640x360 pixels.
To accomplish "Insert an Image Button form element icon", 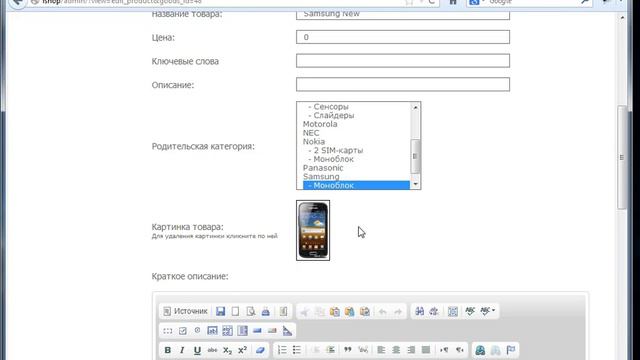I will pyautogui.click(x=272, y=331).
